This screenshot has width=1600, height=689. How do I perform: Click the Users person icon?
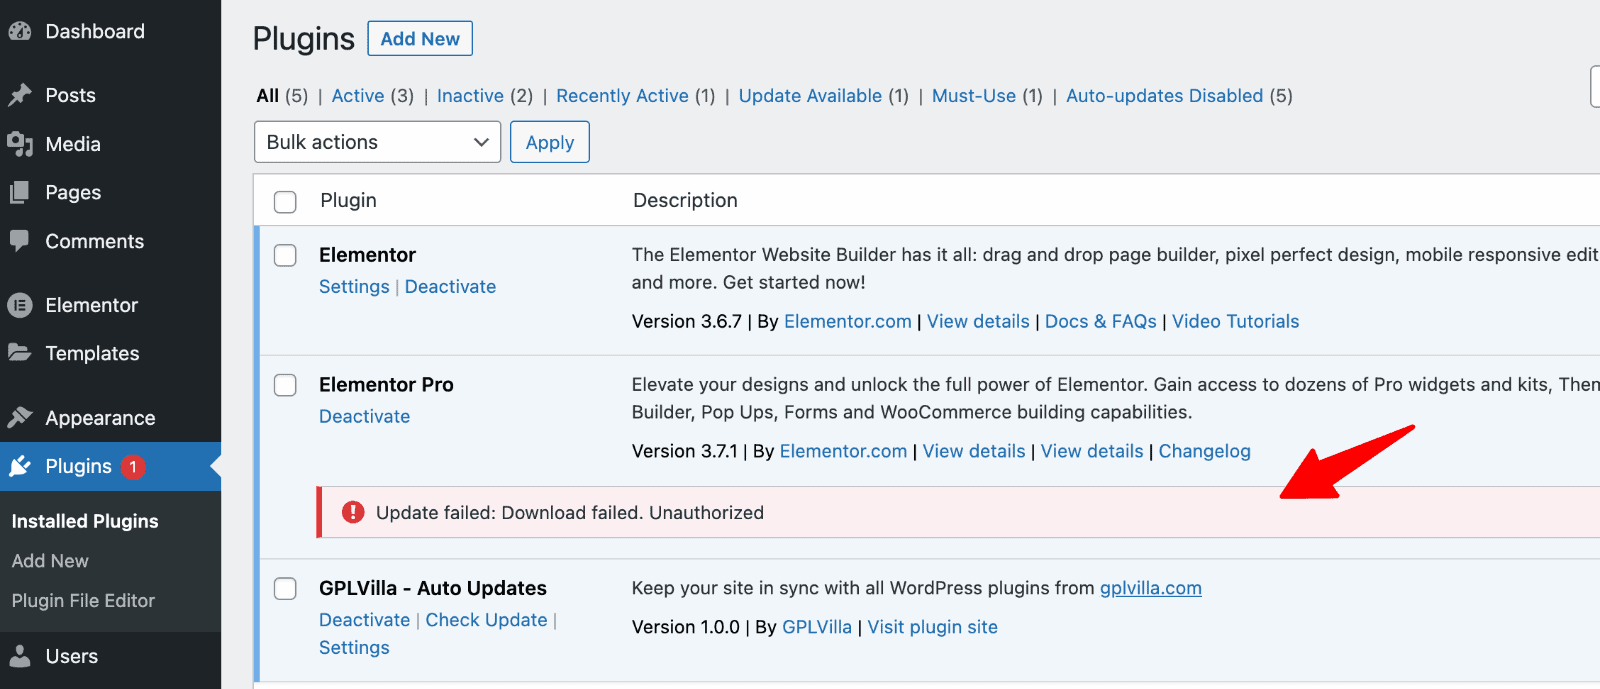tap(20, 656)
